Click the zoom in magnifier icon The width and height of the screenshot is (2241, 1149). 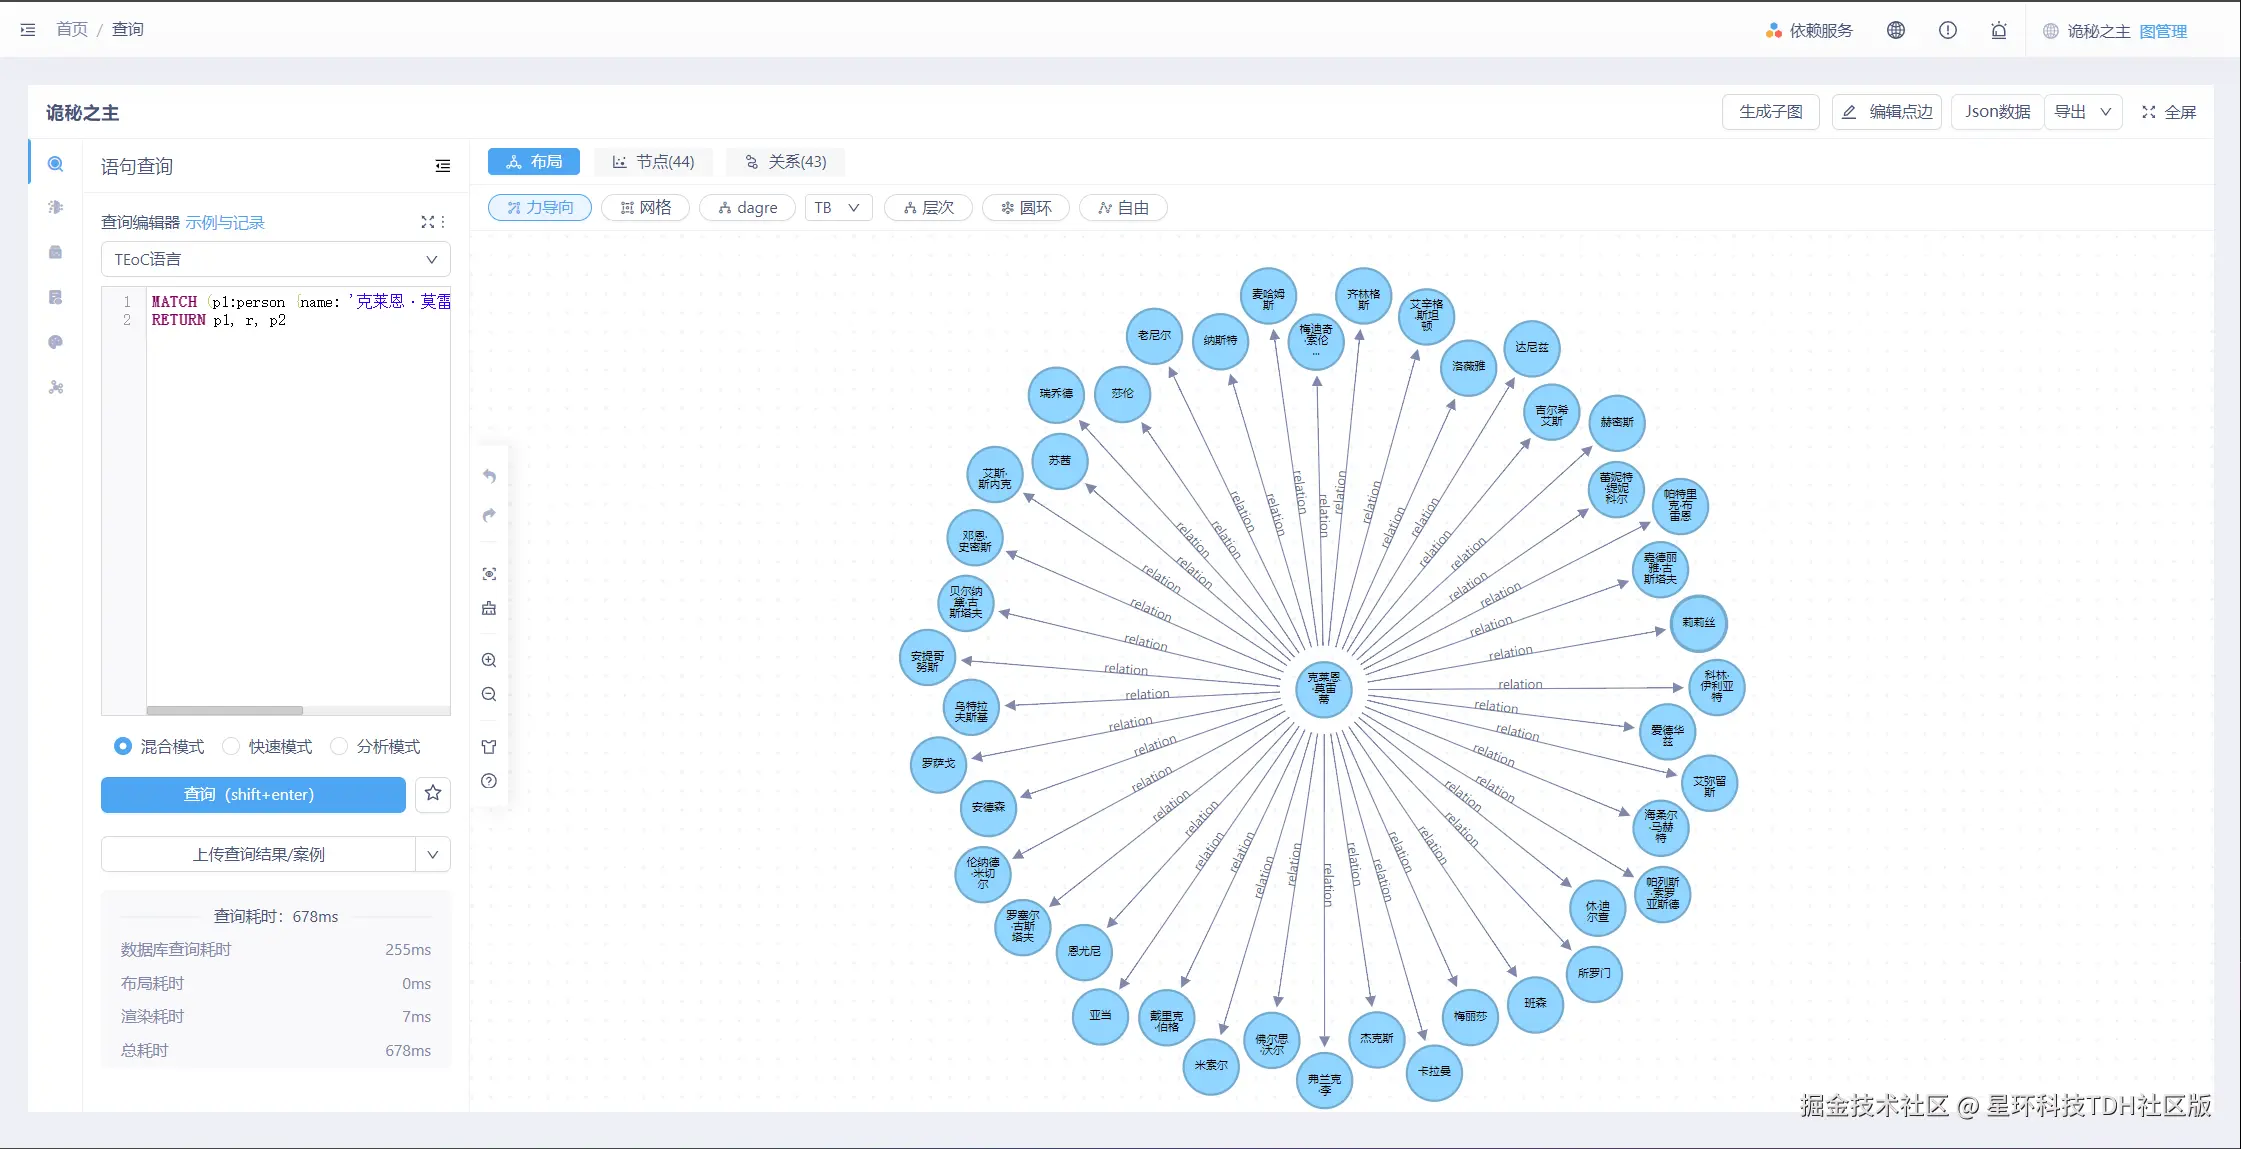tap(489, 660)
